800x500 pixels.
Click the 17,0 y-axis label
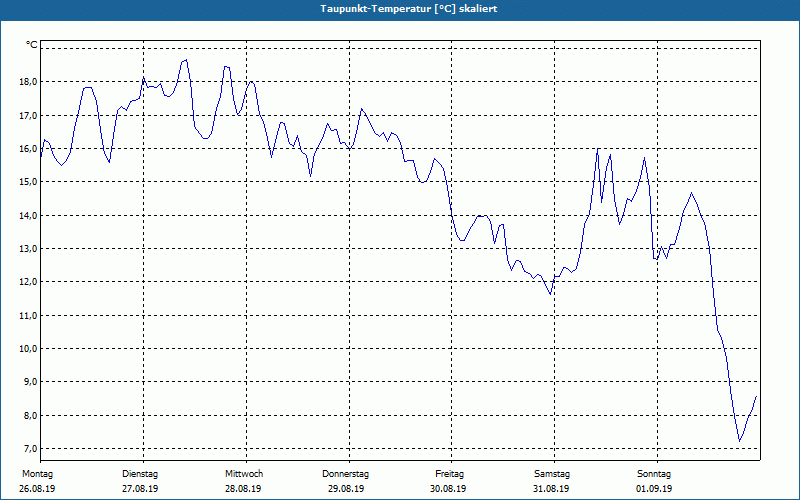point(29,115)
